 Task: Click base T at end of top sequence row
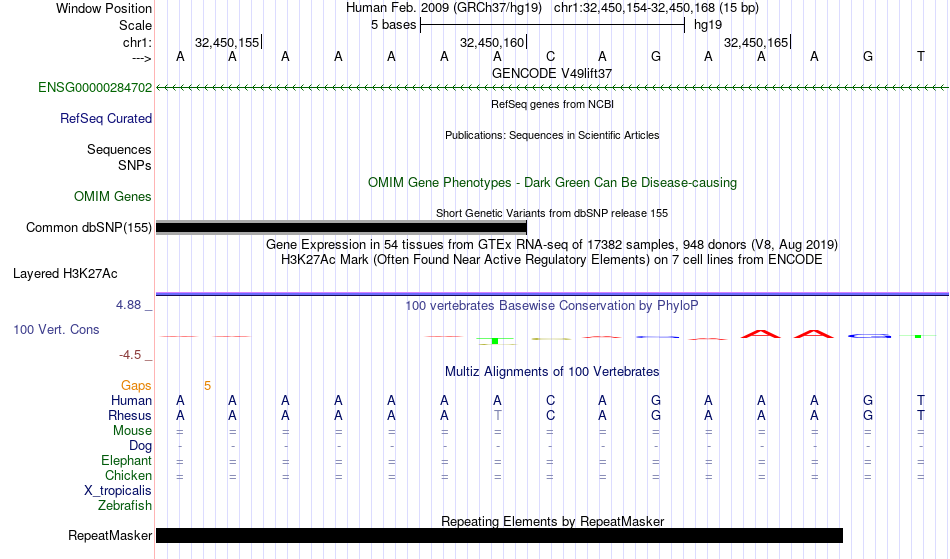pyautogui.click(x=920, y=56)
